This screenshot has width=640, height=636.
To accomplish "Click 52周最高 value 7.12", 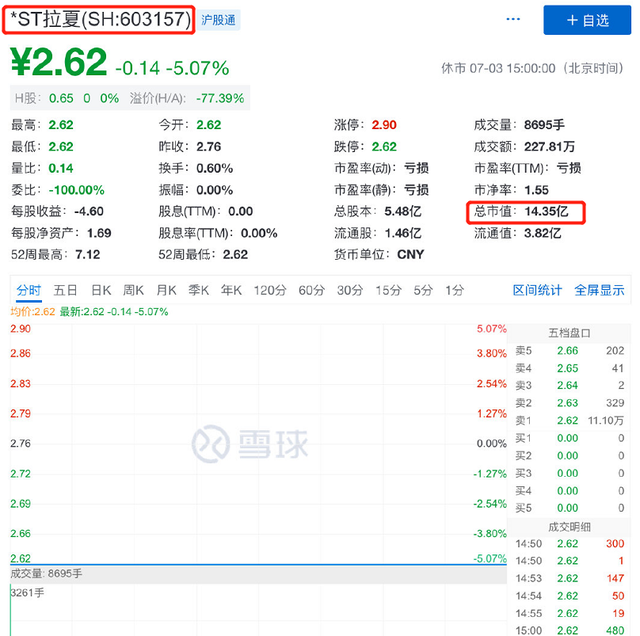I will point(87,255).
